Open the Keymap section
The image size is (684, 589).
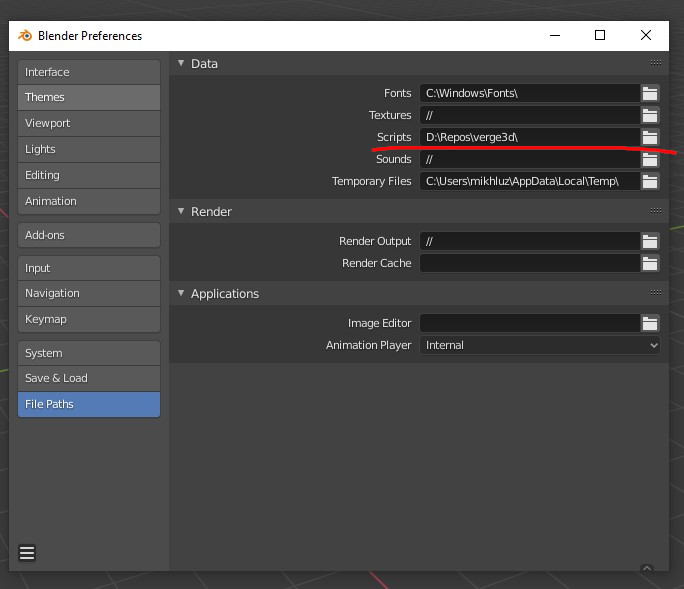coord(89,319)
